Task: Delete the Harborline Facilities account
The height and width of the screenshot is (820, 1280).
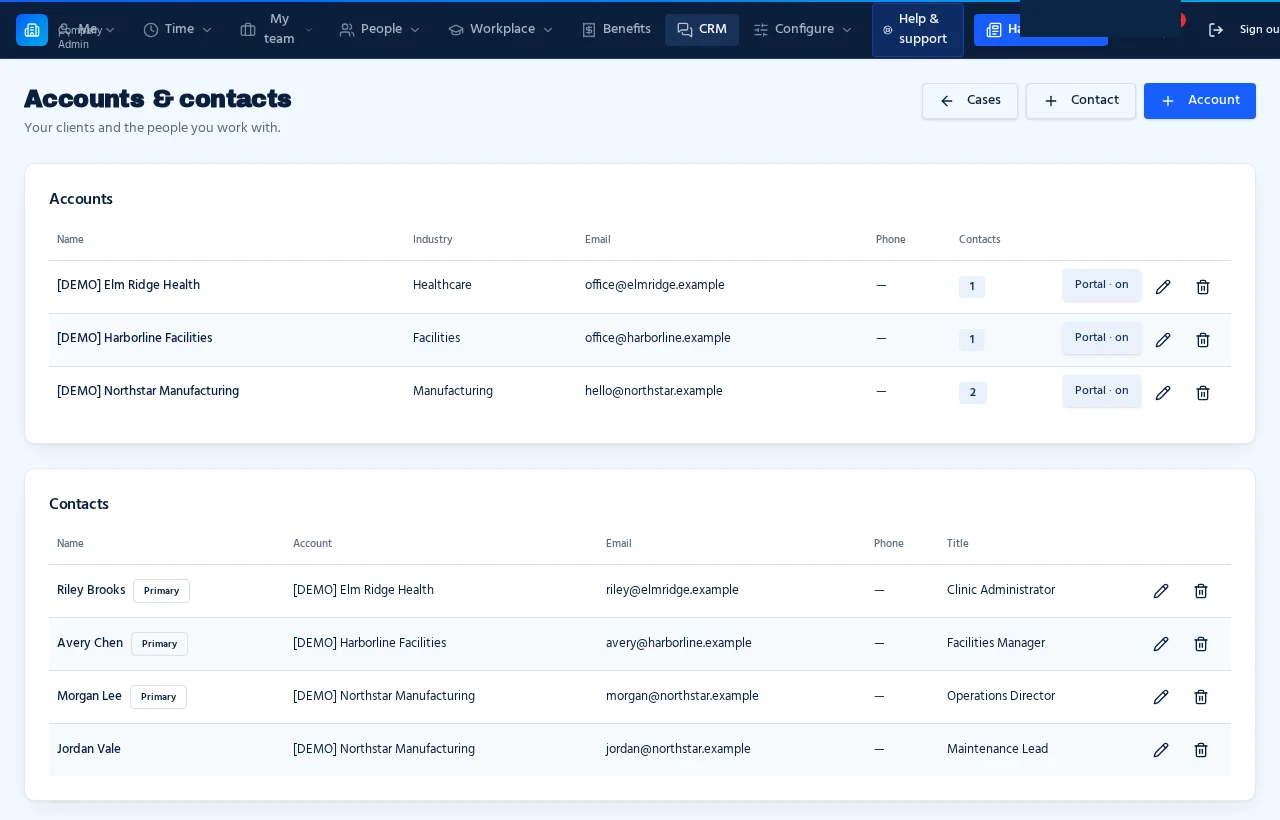Action: [x=1203, y=340]
